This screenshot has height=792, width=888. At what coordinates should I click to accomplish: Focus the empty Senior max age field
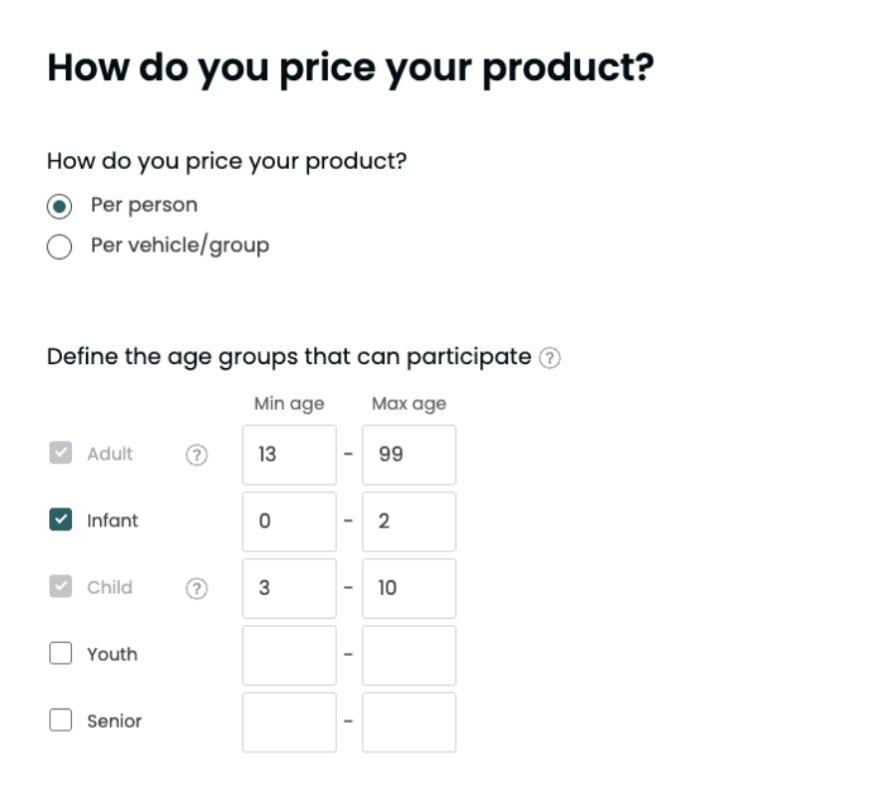[409, 722]
